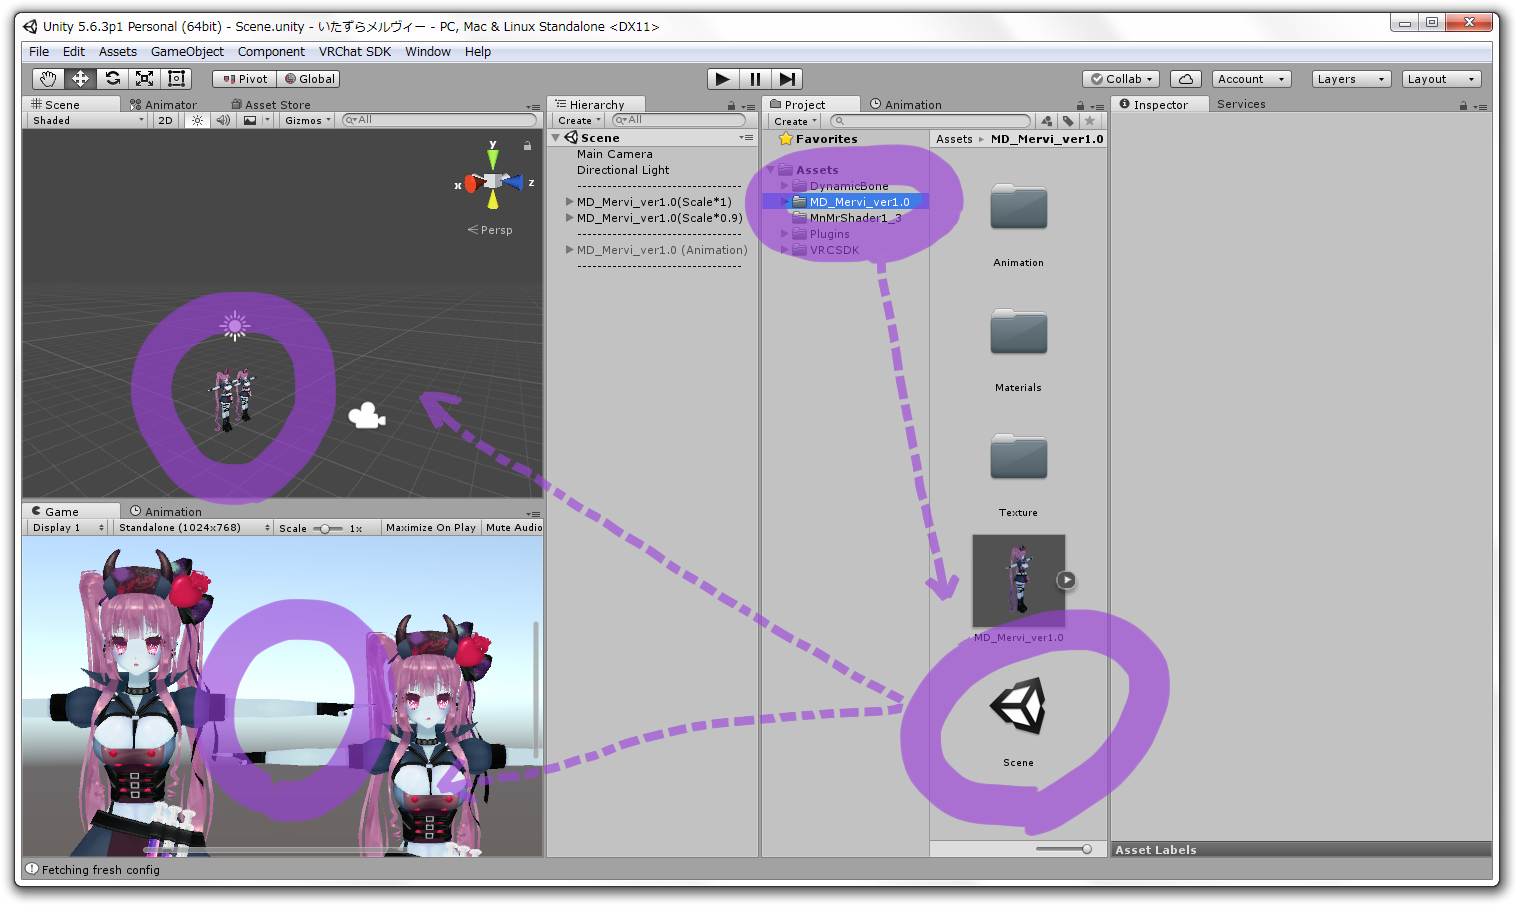Open the Account dropdown
The height and width of the screenshot is (905, 1516).
coord(1251,79)
